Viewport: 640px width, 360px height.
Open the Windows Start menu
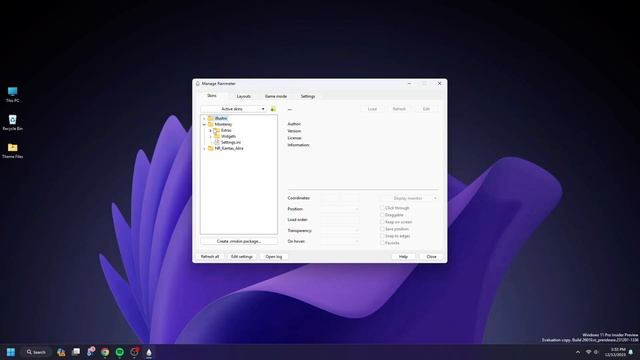click(x=11, y=352)
